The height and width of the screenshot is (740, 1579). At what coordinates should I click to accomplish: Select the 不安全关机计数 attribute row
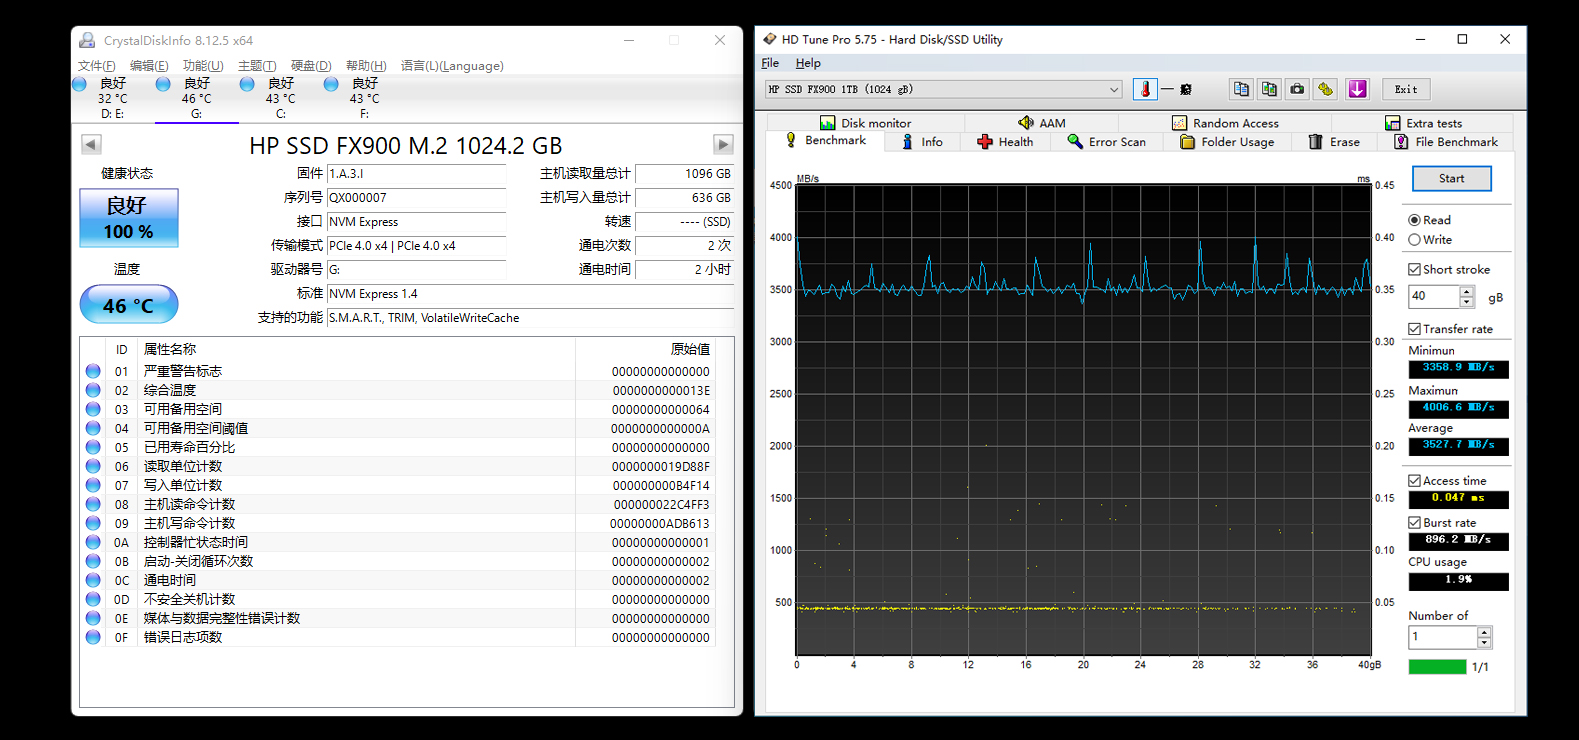tap(399, 599)
